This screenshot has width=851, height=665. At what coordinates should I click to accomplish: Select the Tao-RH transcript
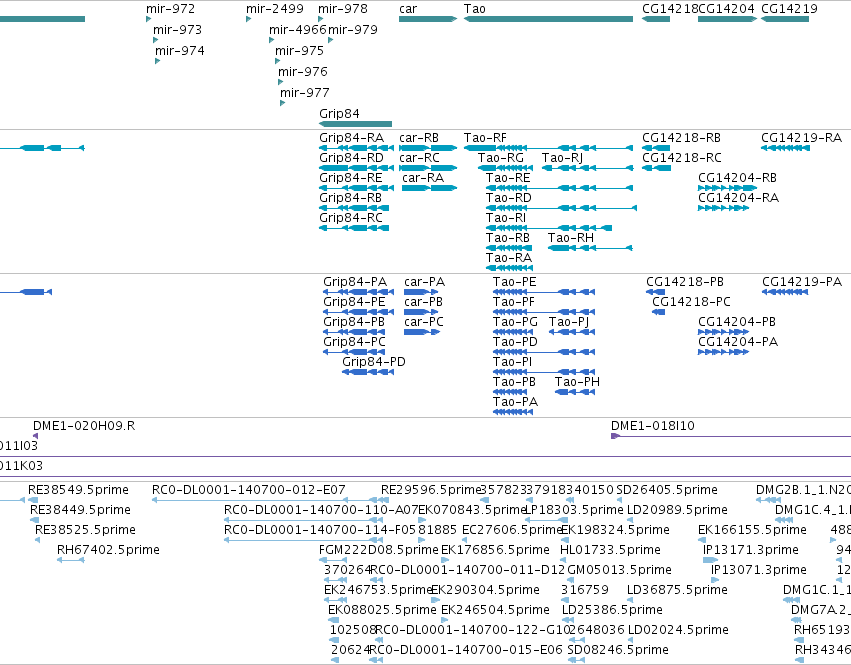590,248
